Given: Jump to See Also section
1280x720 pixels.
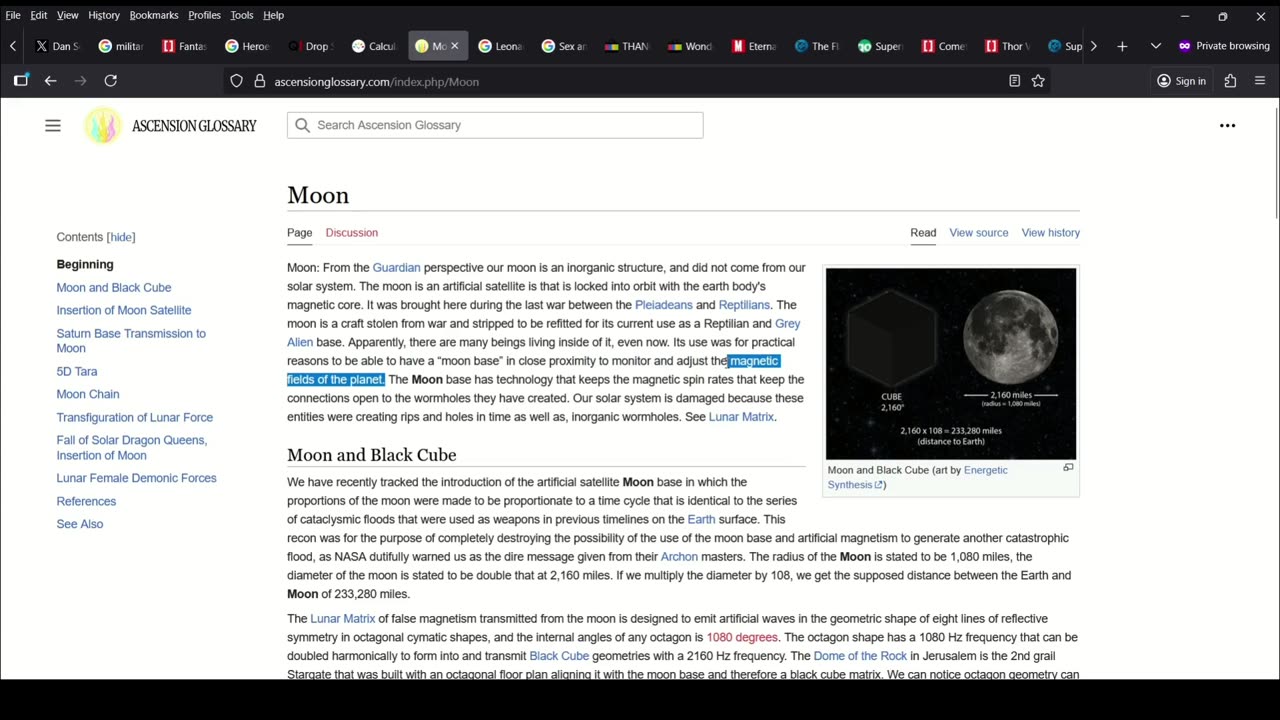Looking at the screenshot, I should (x=79, y=524).
